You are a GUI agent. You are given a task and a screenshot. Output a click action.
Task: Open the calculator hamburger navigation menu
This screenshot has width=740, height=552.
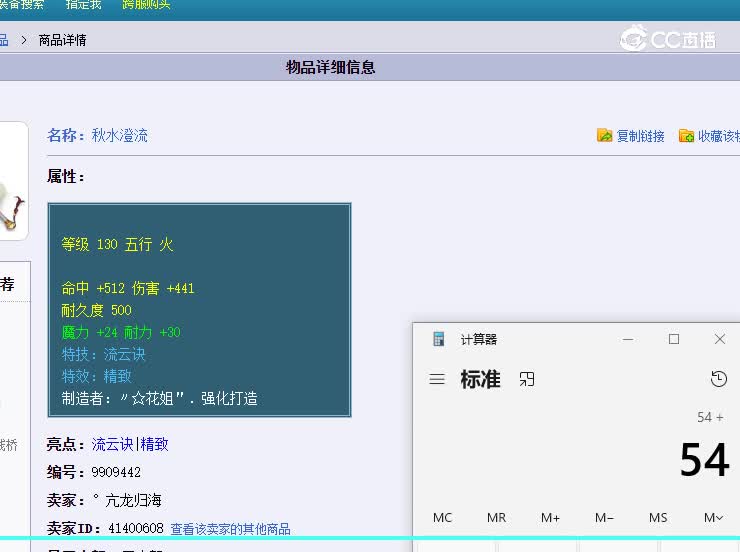[x=437, y=379]
